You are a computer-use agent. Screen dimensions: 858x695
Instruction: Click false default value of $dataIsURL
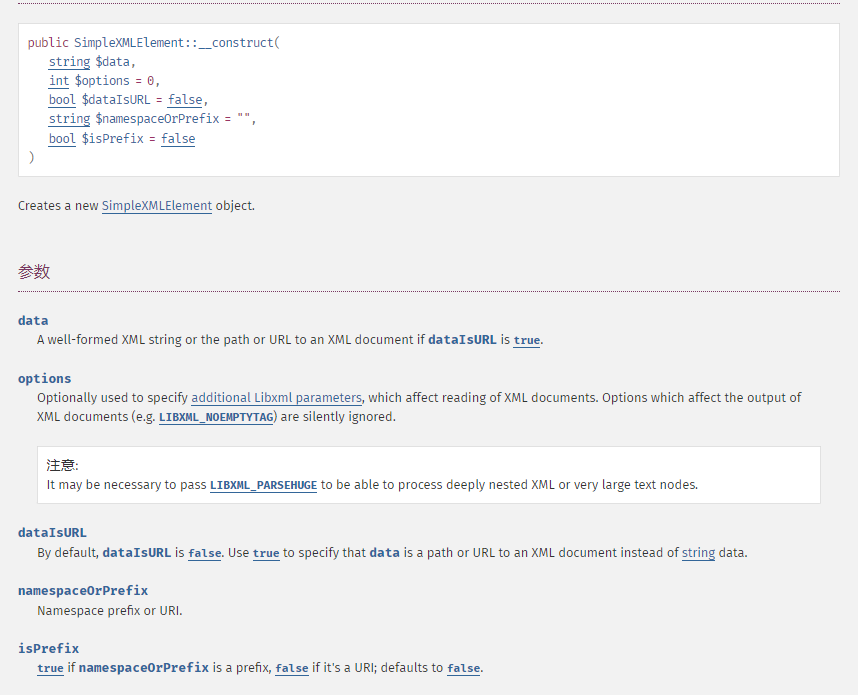point(185,100)
